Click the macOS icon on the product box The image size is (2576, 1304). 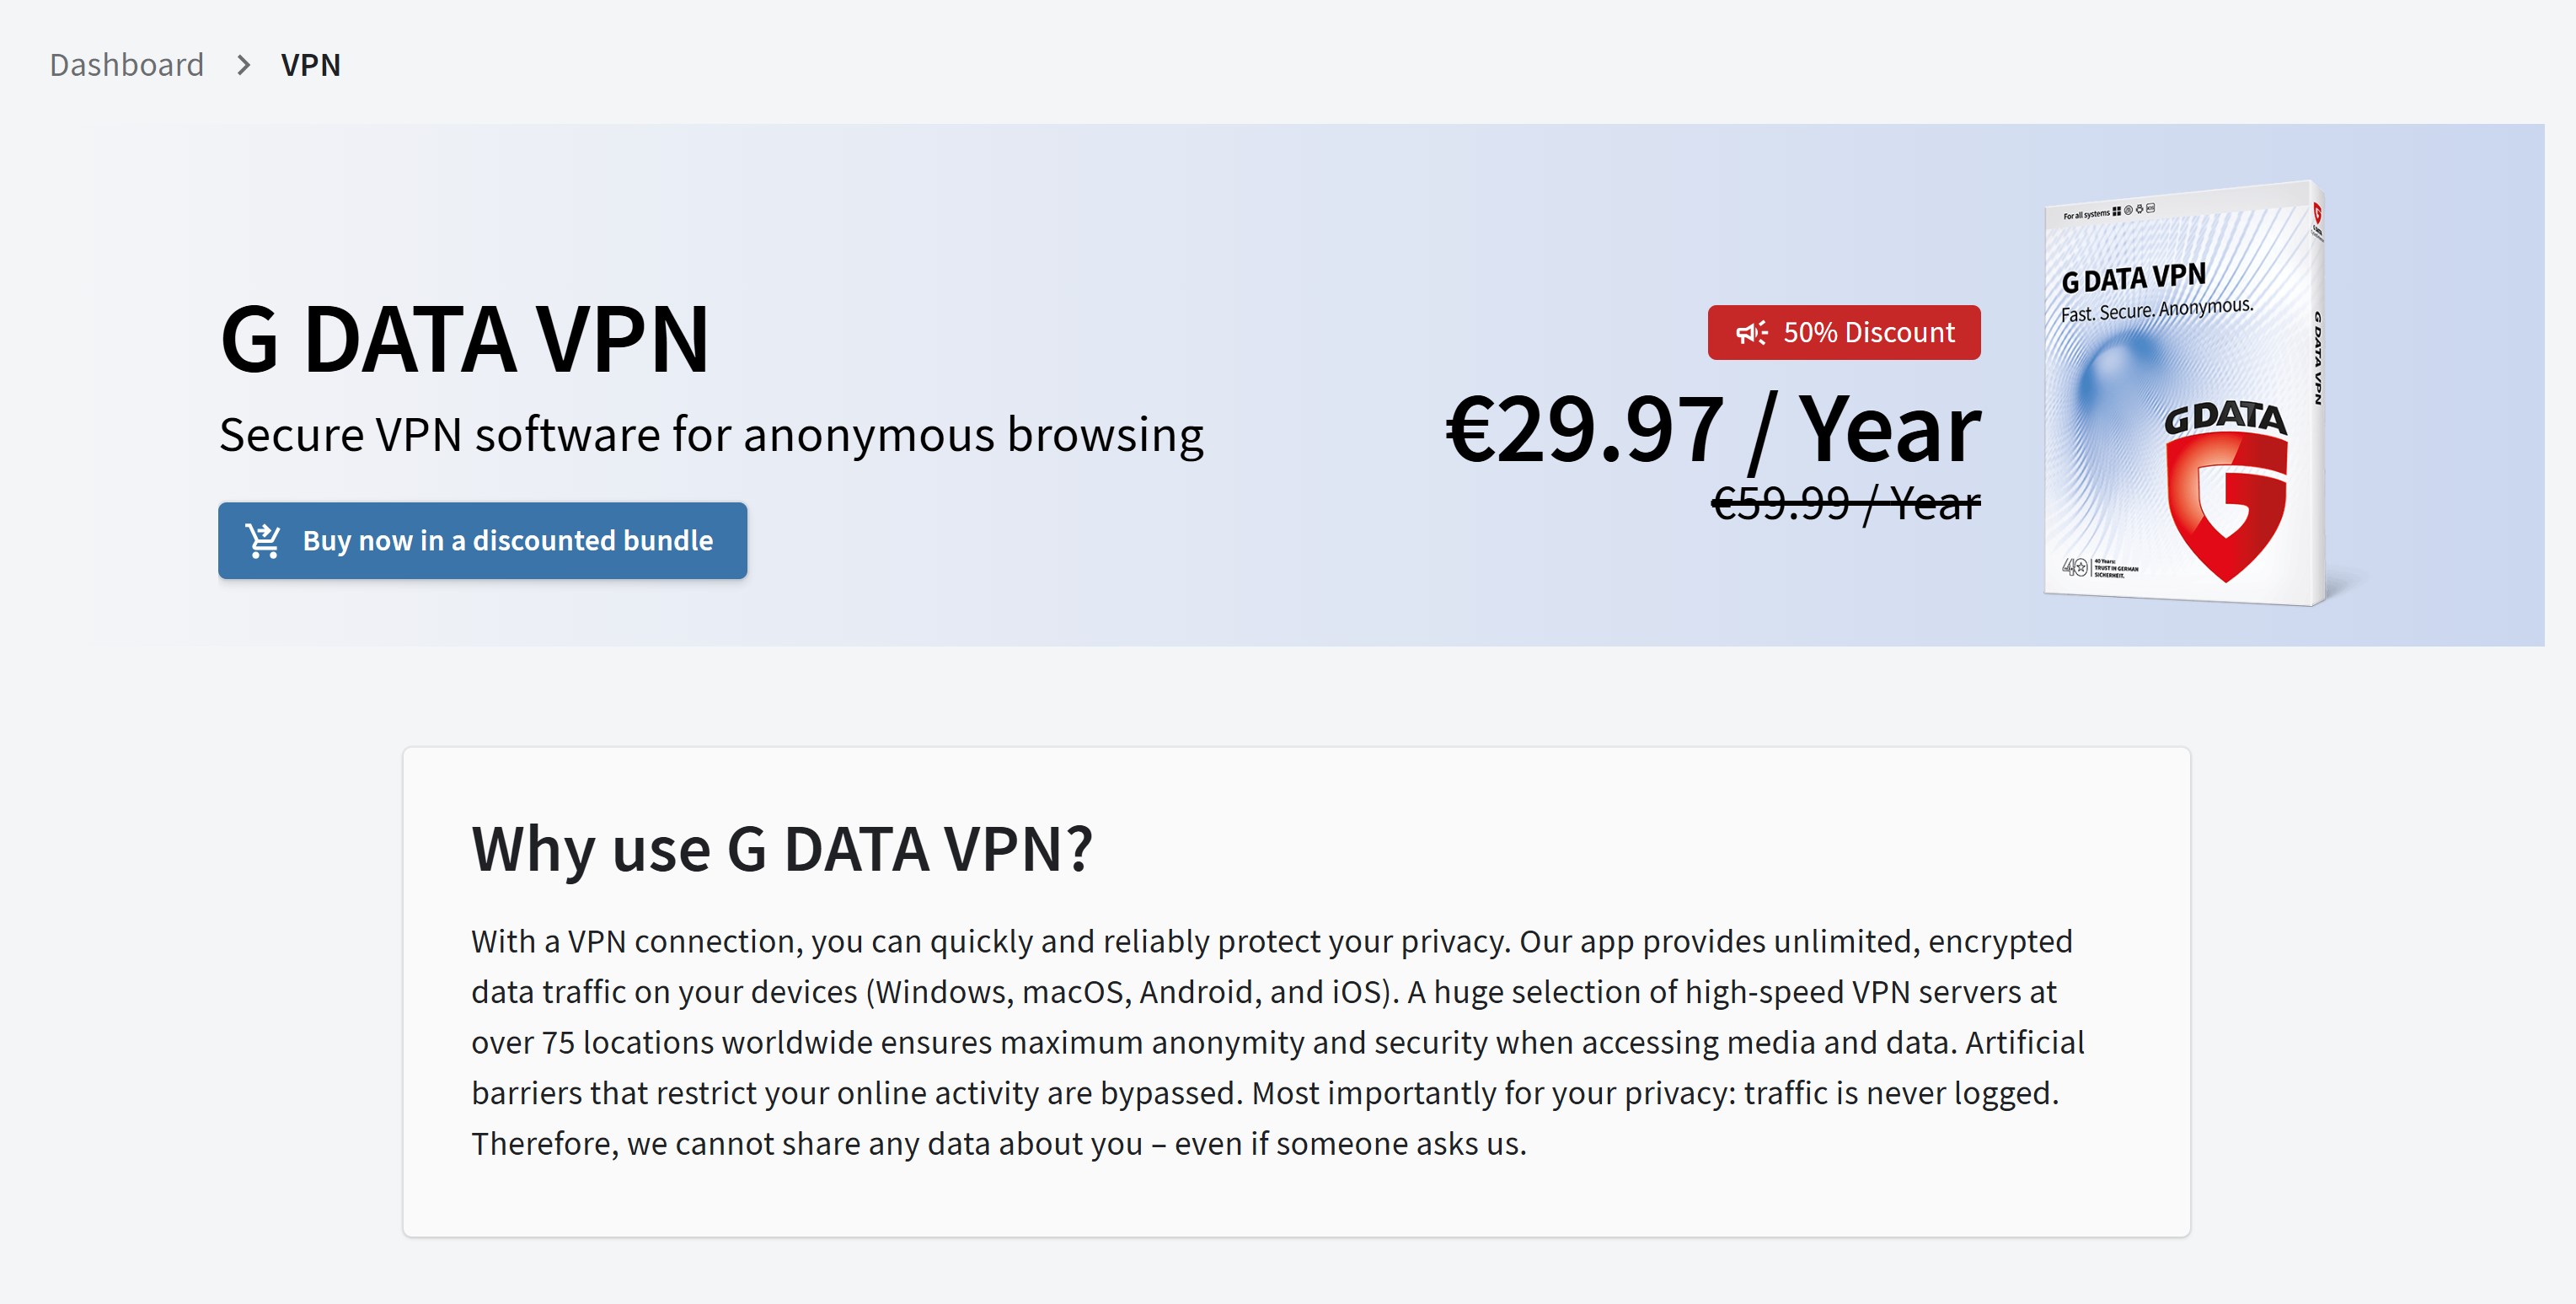[x=2128, y=211]
